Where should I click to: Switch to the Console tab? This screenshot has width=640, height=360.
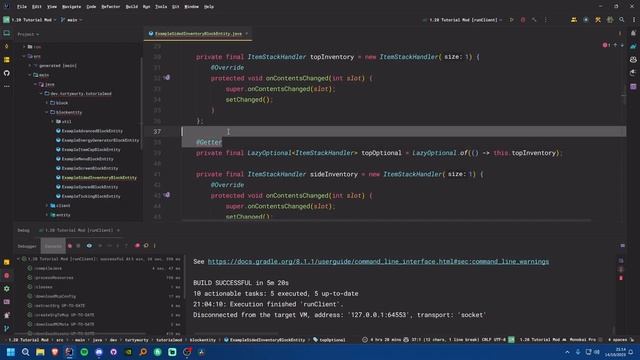pyautogui.click(x=53, y=246)
